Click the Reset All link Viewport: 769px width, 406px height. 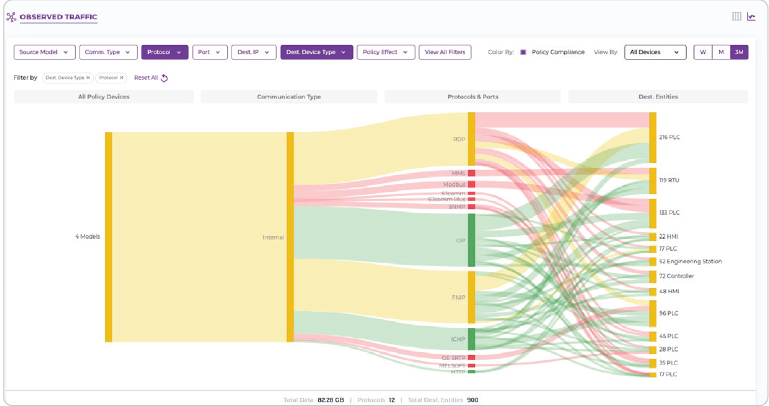click(x=146, y=77)
